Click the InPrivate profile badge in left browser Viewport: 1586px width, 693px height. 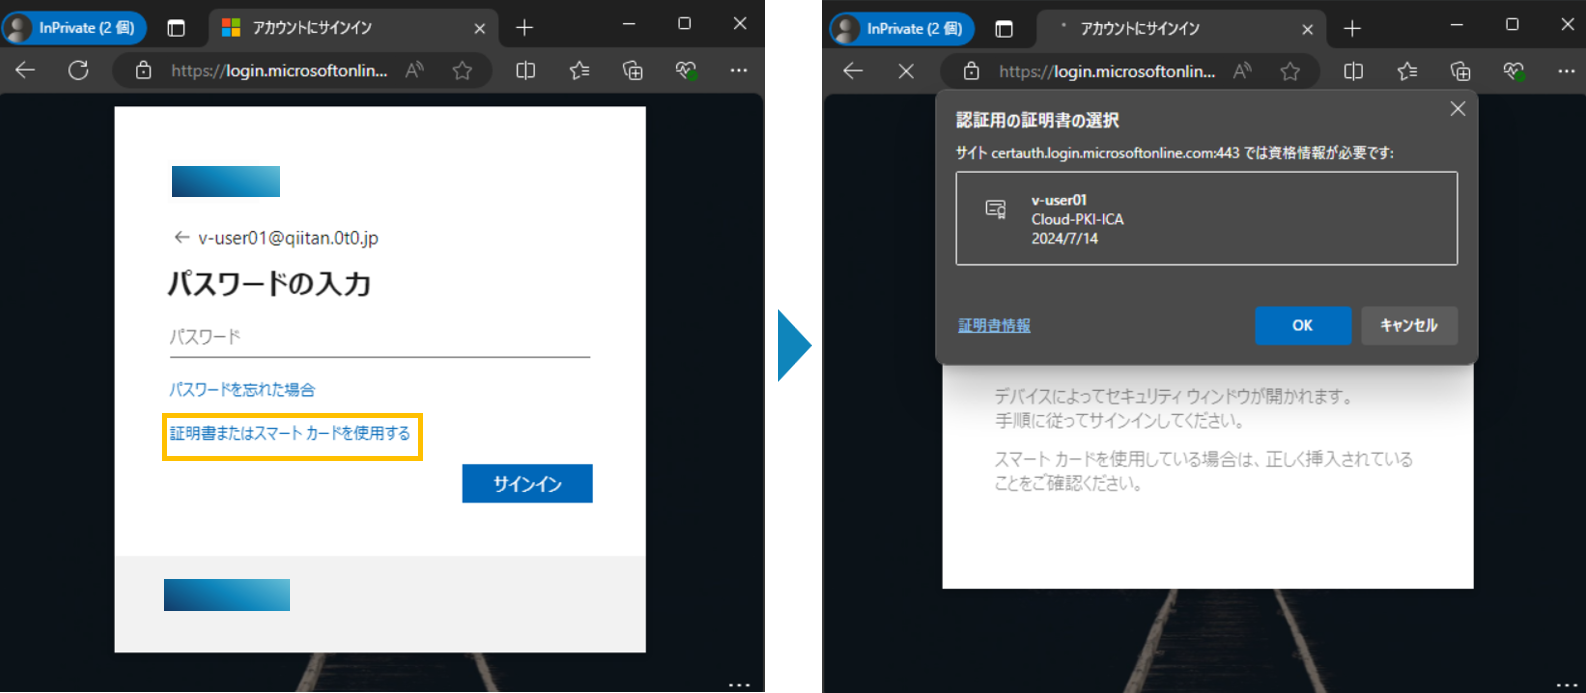point(74,28)
